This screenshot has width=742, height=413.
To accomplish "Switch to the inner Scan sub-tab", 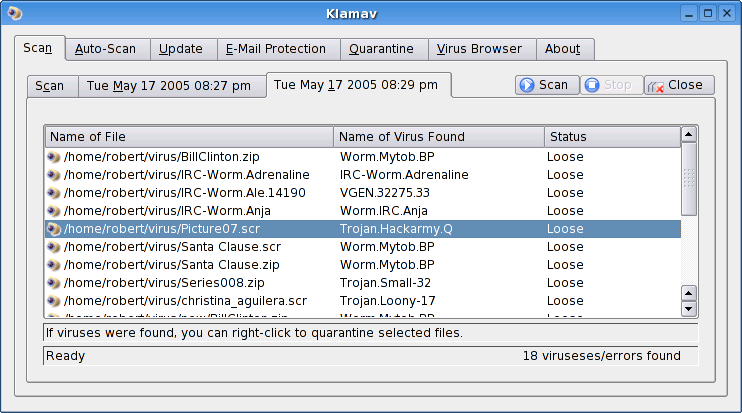I will (x=53, y=86).
